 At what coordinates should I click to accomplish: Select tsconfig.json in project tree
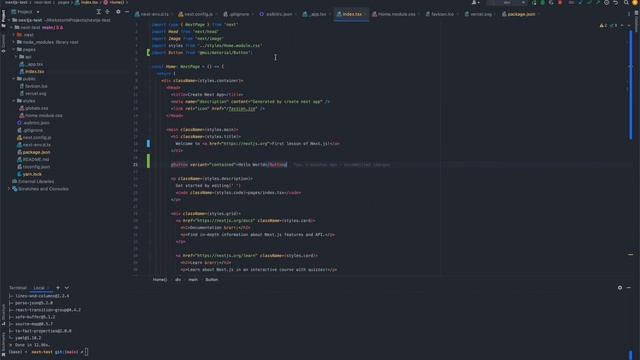coord(33,167)
